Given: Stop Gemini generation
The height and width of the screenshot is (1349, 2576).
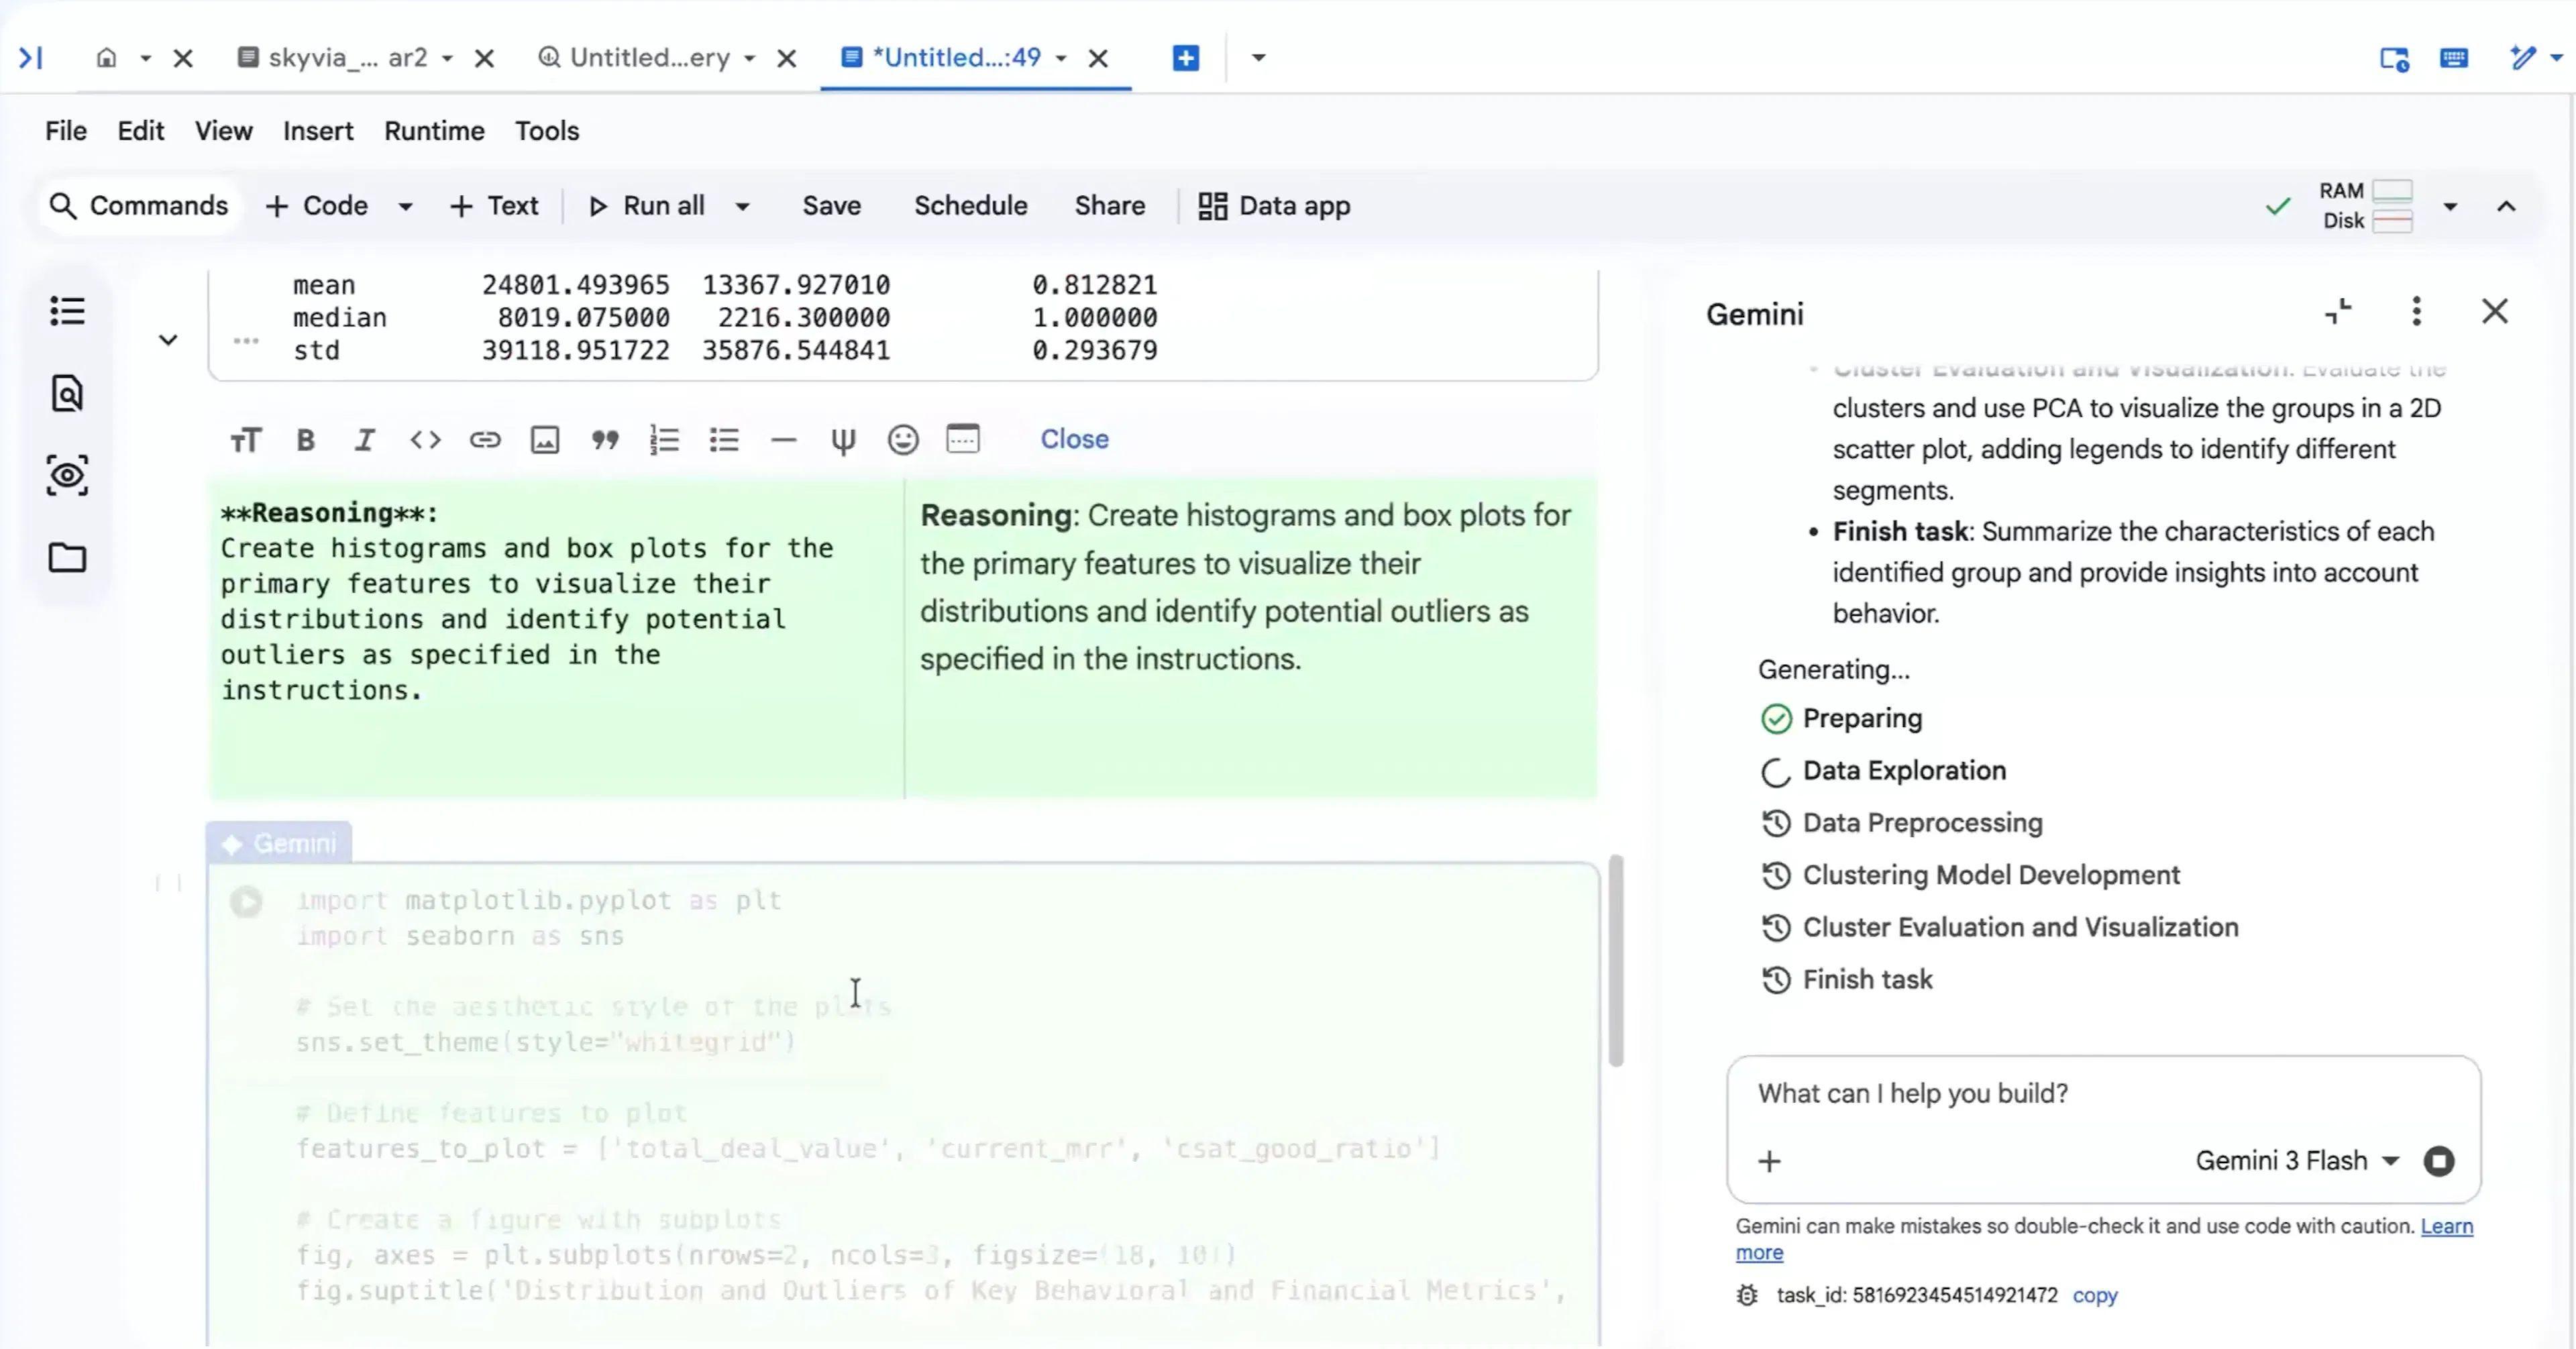Looking at the screenshot, I should (x=2439, y=1162).
